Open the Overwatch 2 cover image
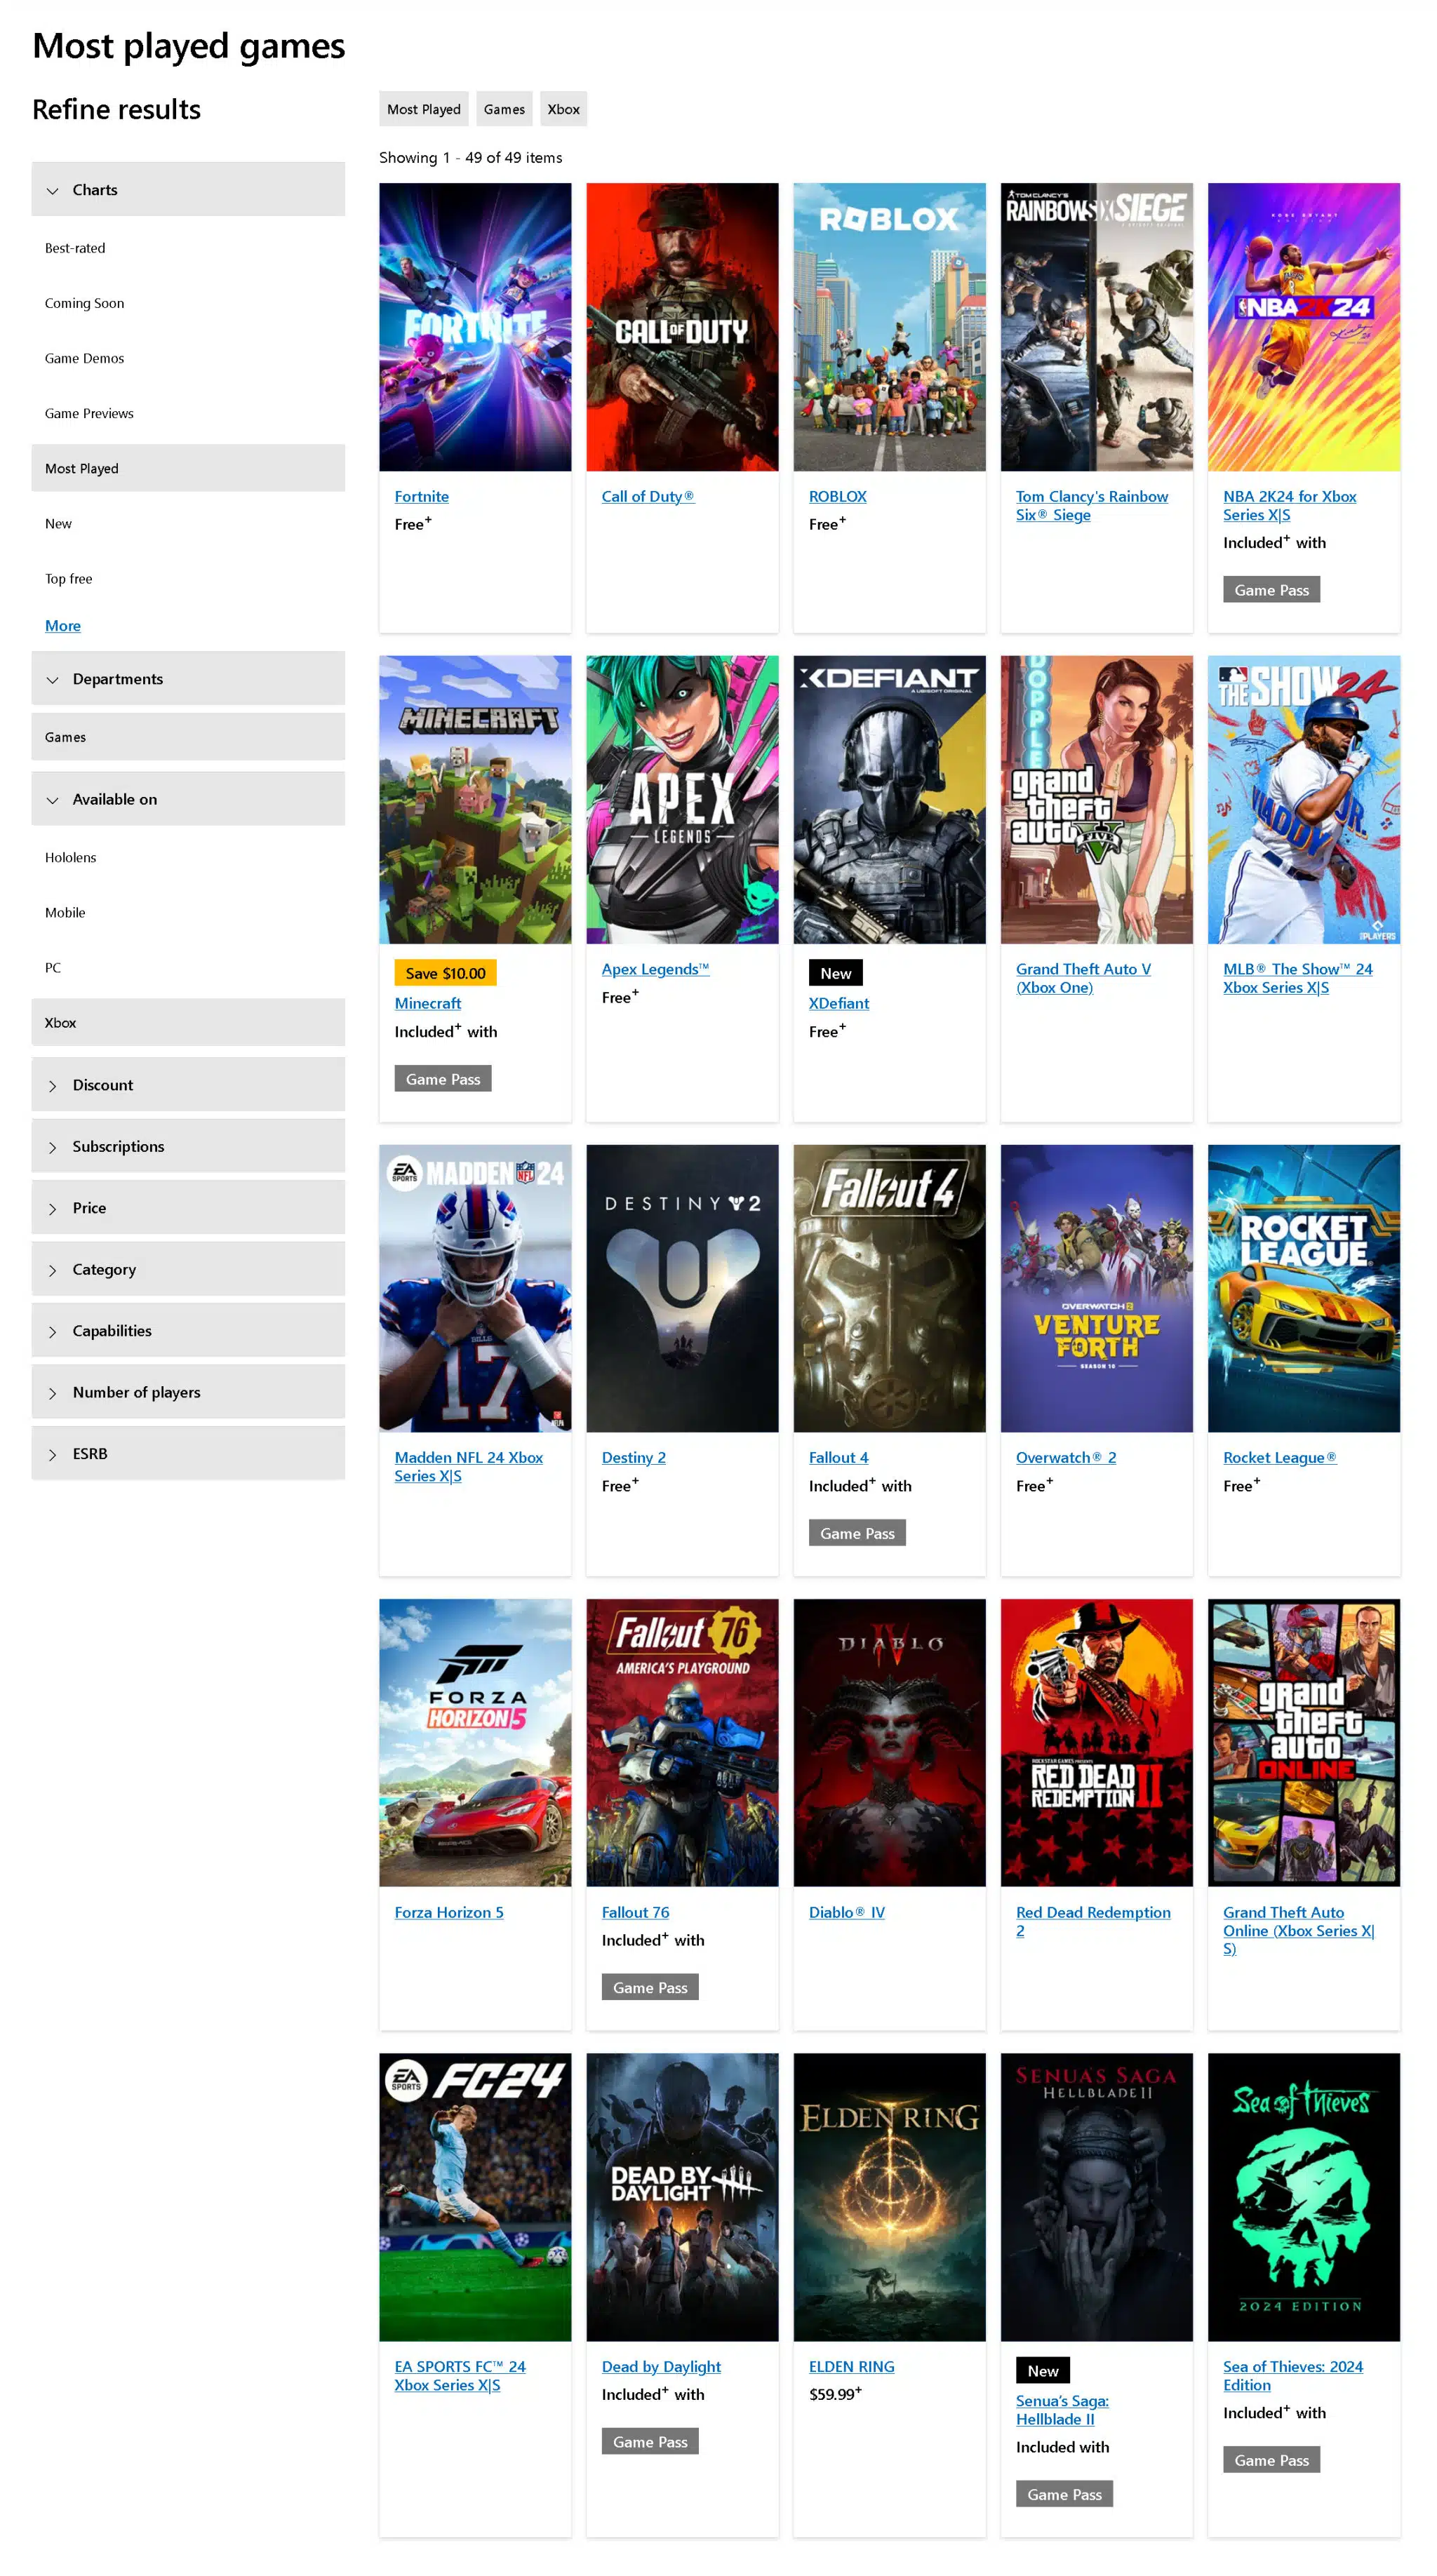The height and width of the screenshot is (2576, 1437). click(x=1097, y=1289)
